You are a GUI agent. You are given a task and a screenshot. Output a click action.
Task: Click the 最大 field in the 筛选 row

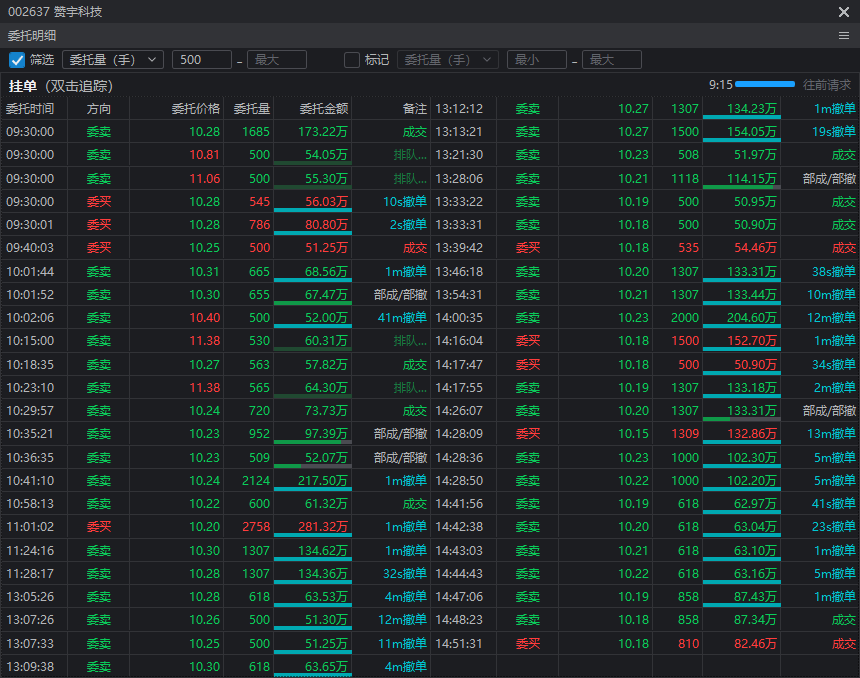[276, 60]
